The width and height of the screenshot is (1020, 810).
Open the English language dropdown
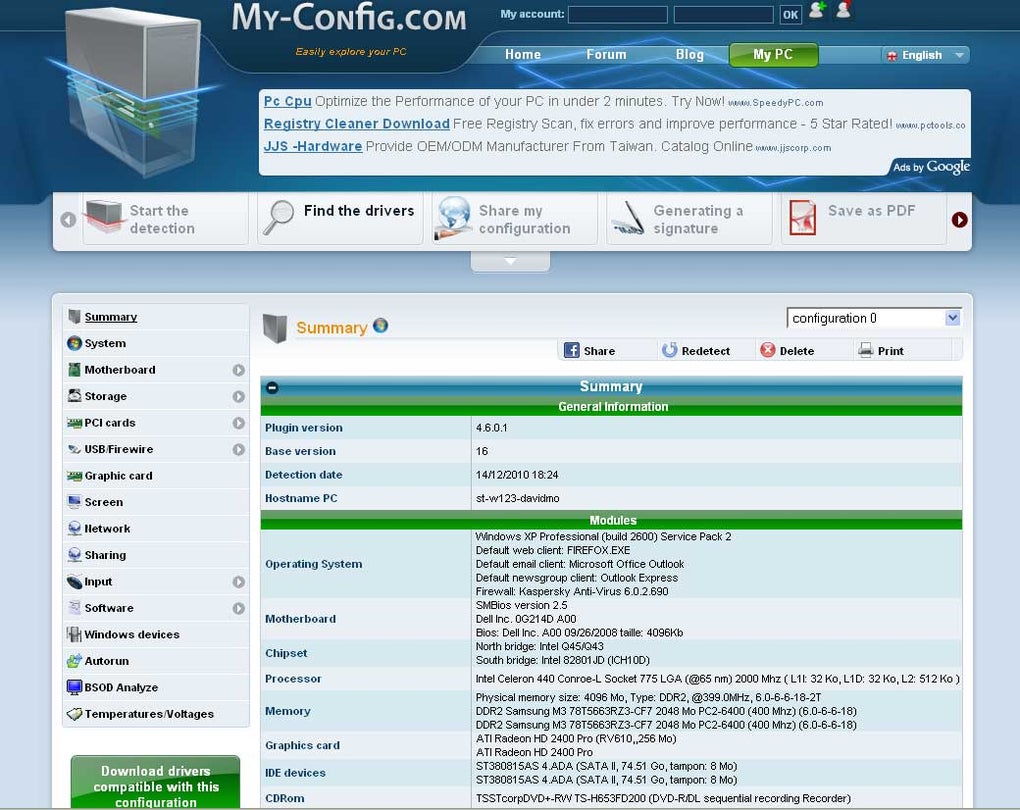[925, 55]
